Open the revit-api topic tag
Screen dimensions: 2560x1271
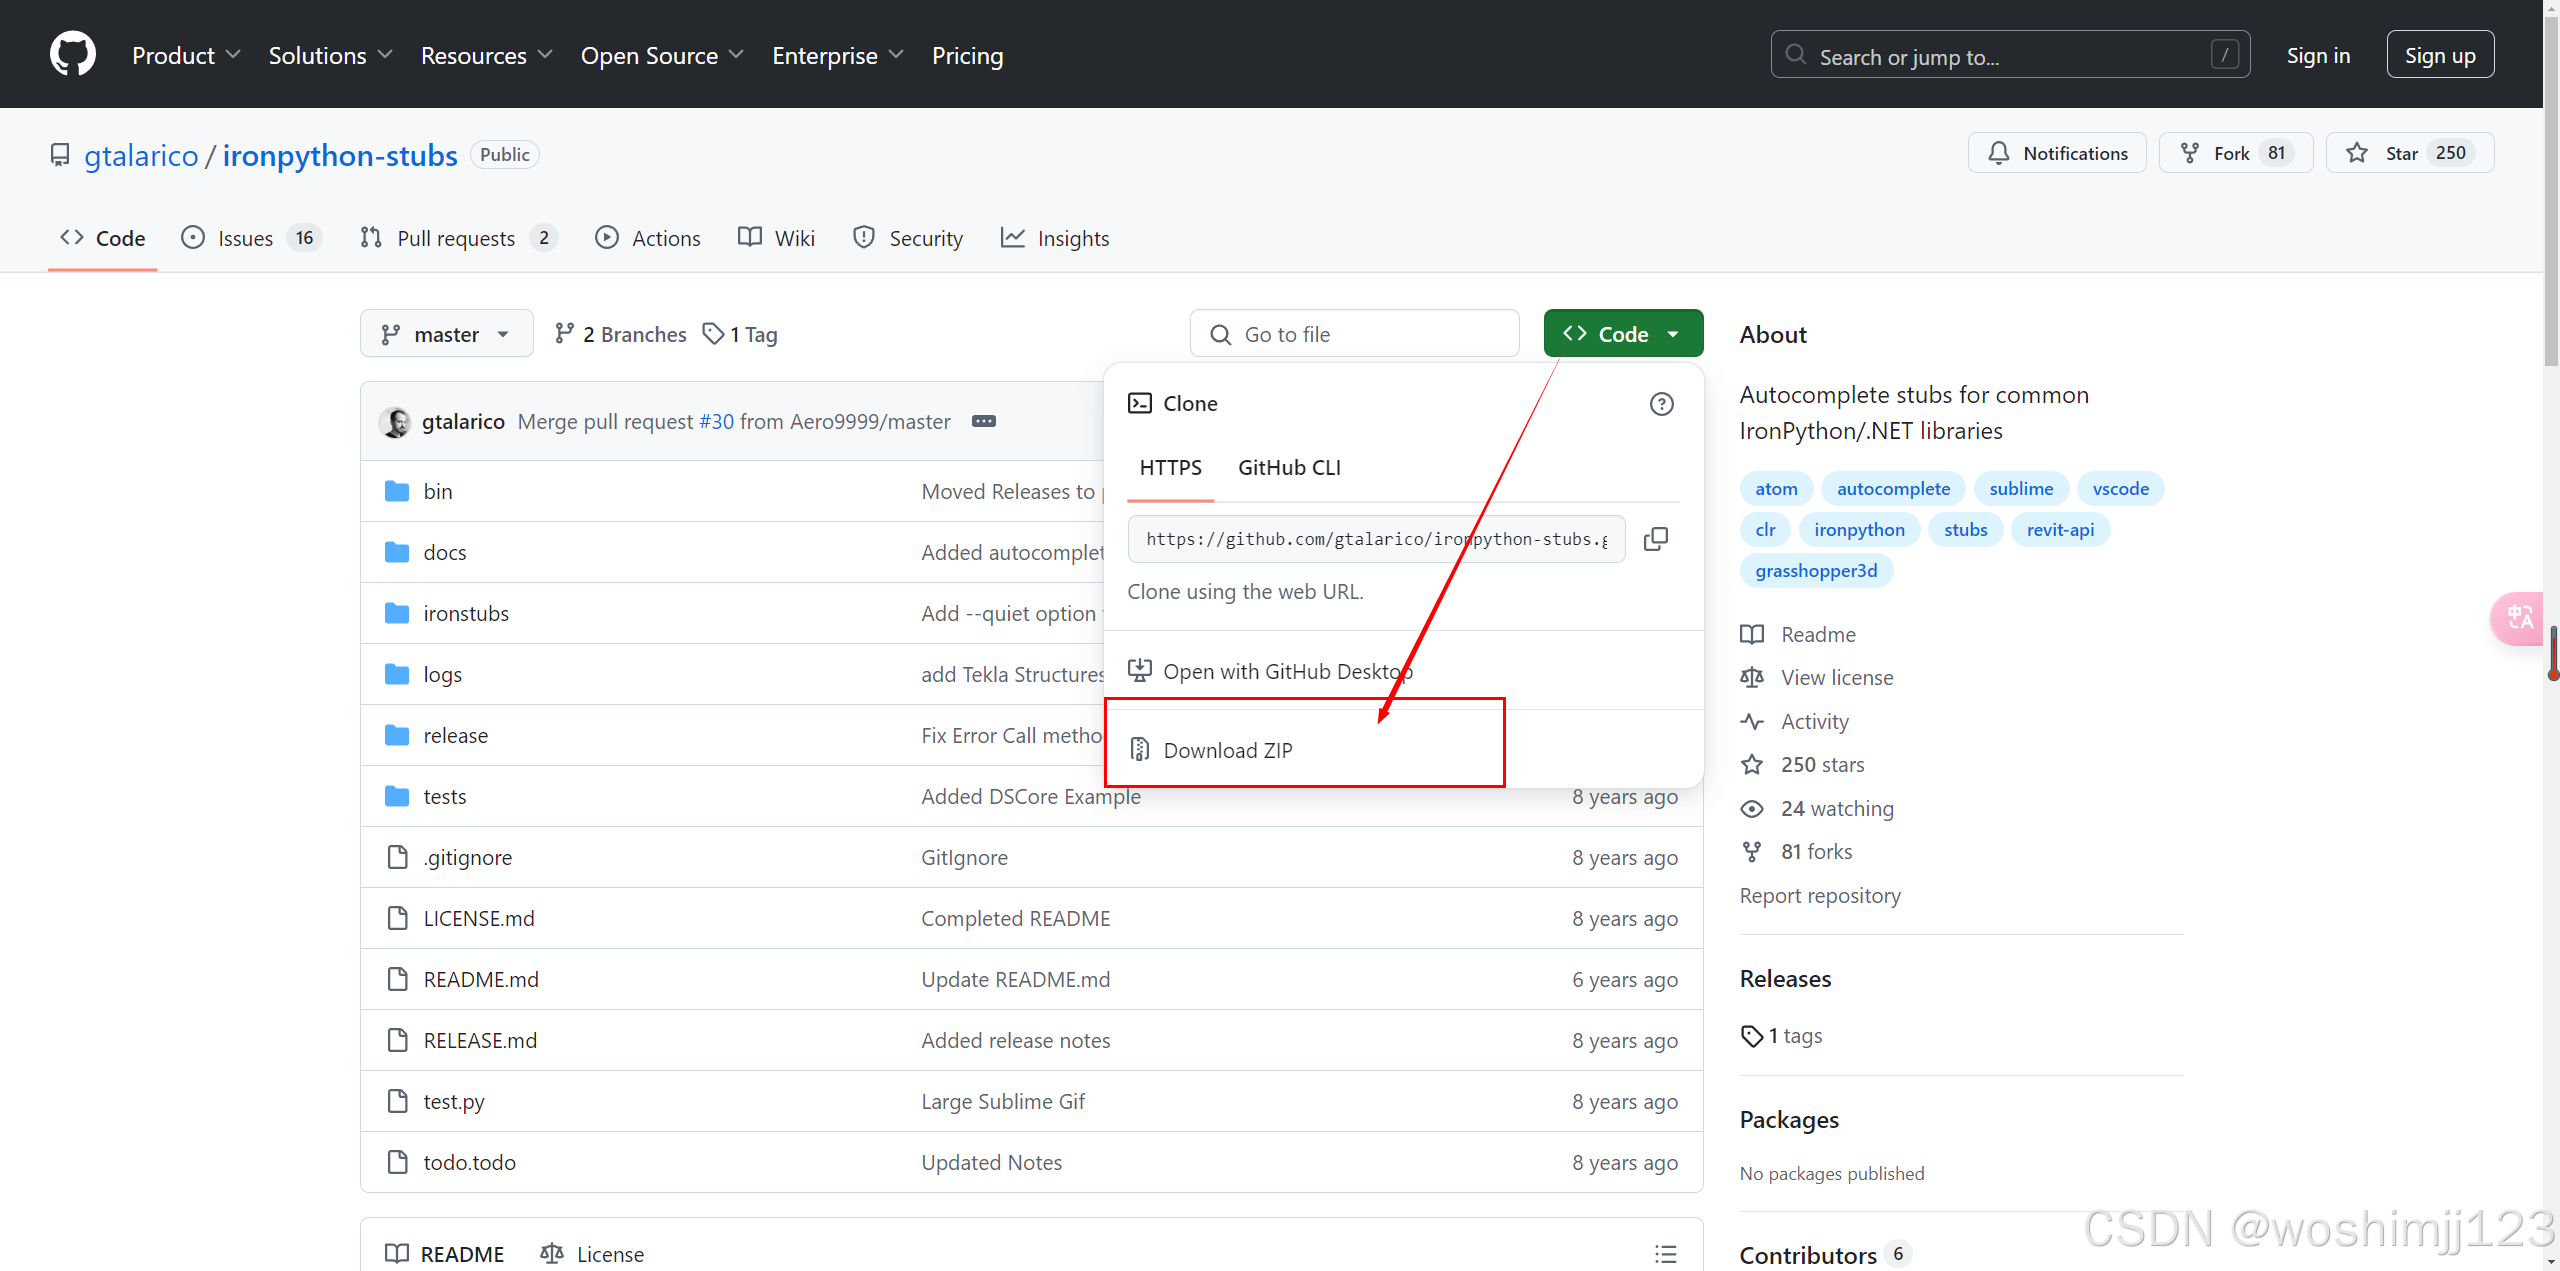2059,530
